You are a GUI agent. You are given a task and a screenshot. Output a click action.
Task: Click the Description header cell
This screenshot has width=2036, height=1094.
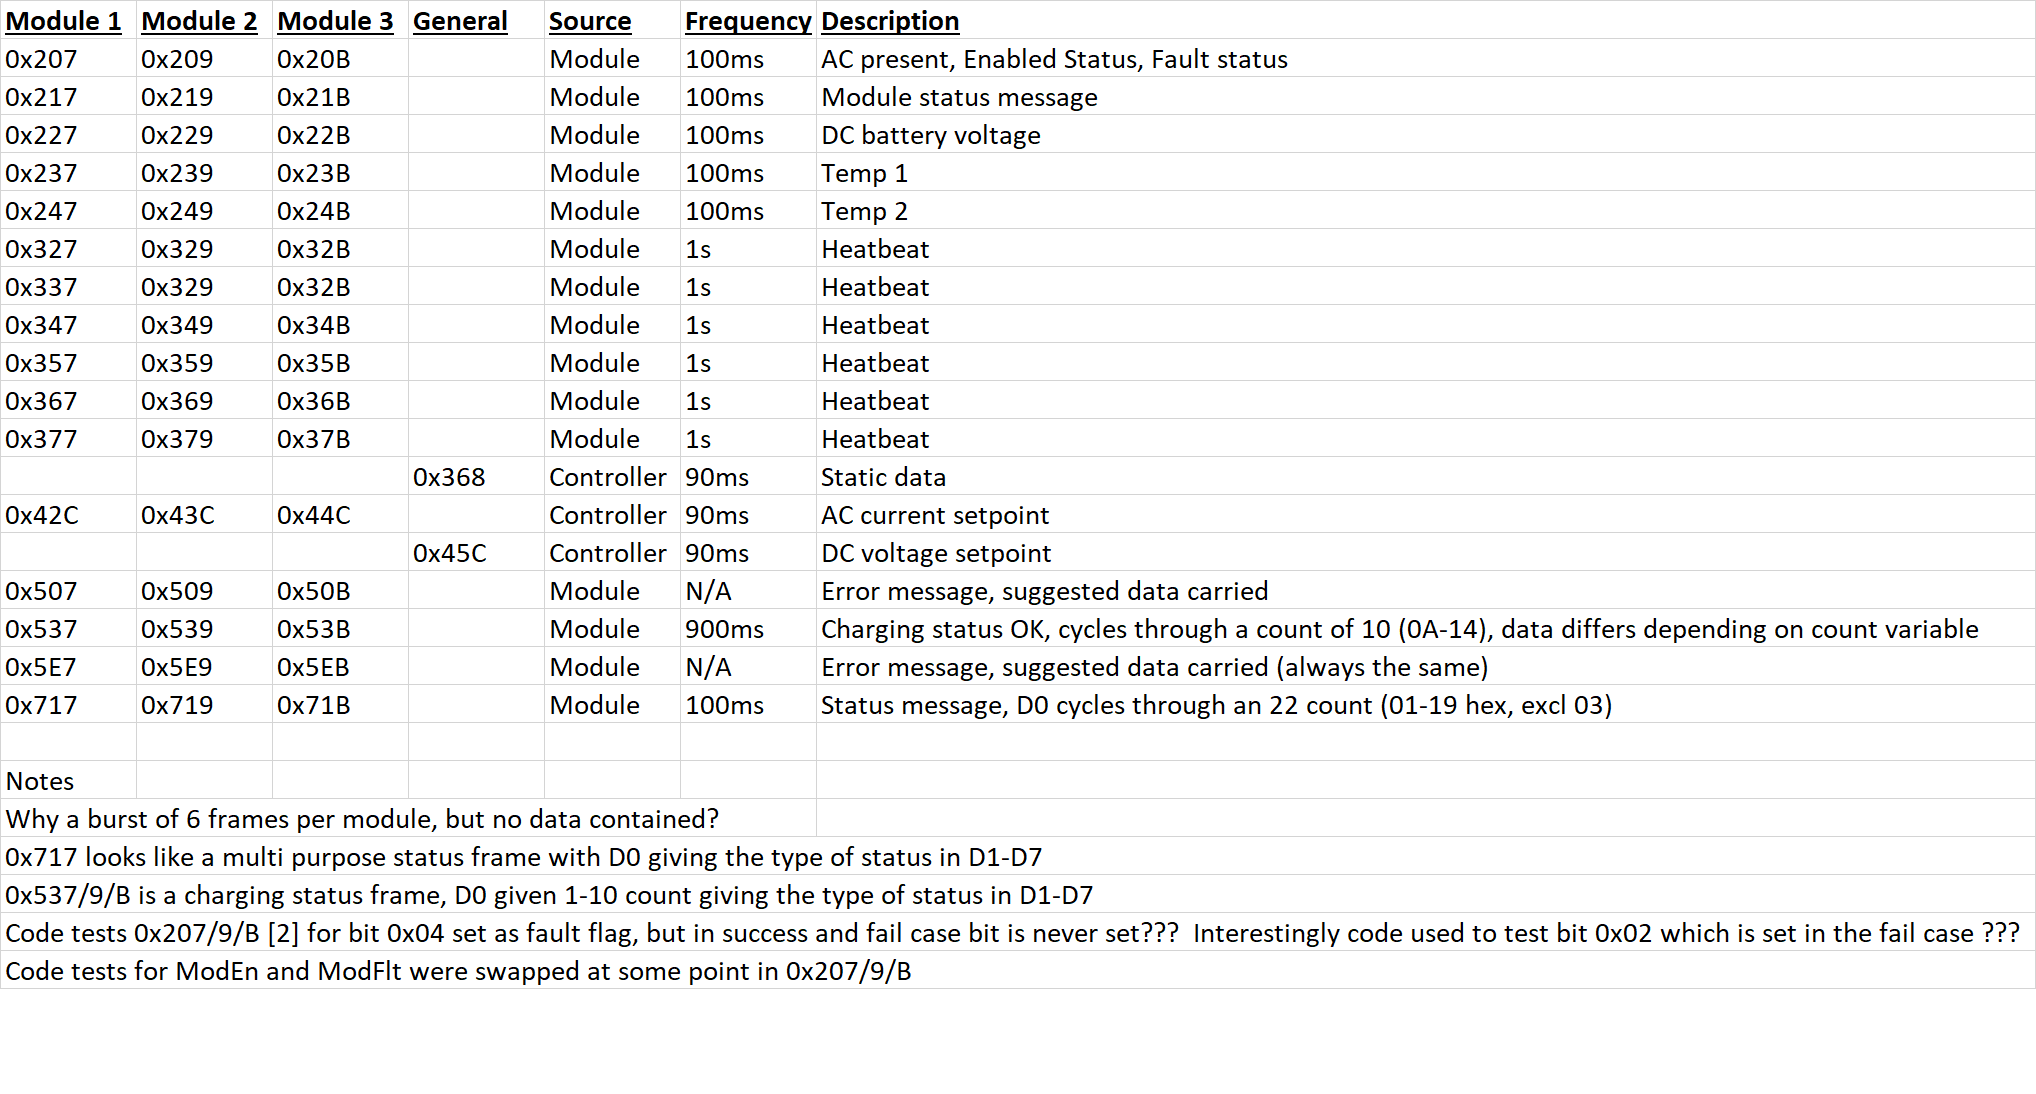pos(889,21)
